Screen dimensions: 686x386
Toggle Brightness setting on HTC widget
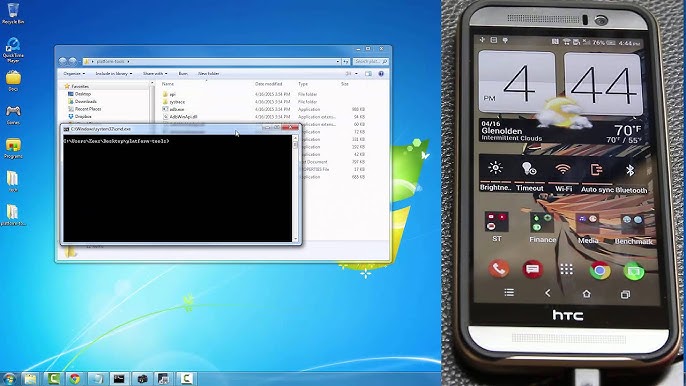pyautogui.click(x=495, y=175)
